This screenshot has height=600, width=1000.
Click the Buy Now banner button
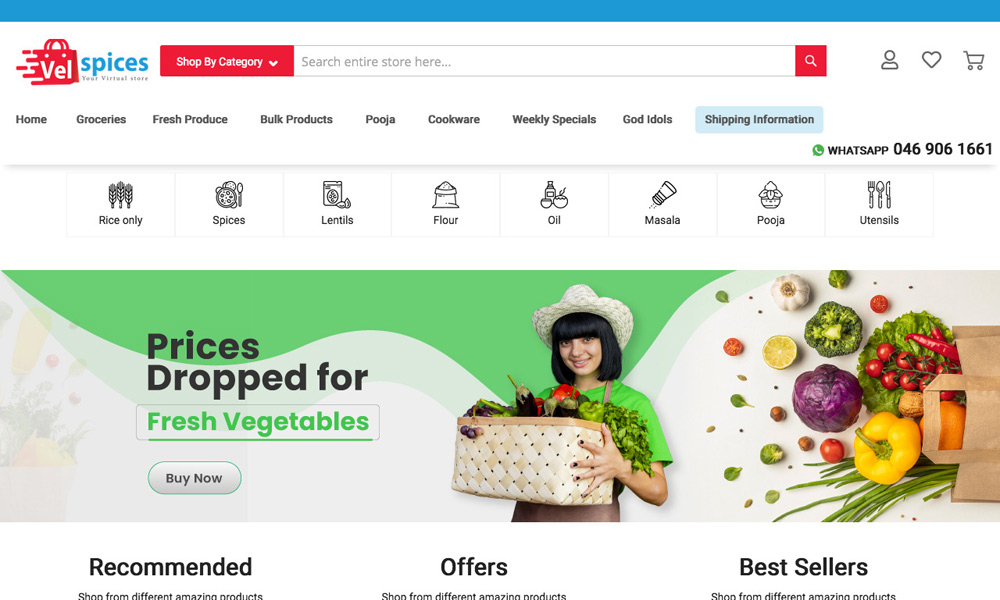[x=195, y=478]
